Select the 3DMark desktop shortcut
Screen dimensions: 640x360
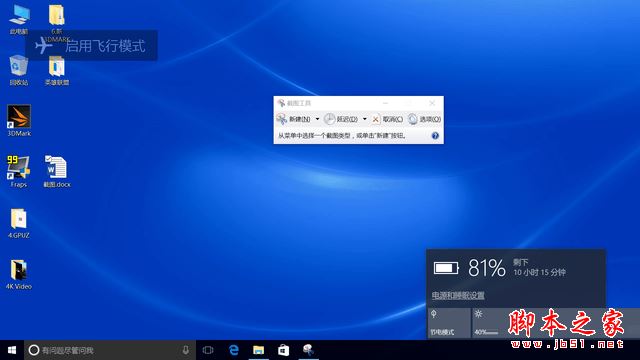coord(19,120)
